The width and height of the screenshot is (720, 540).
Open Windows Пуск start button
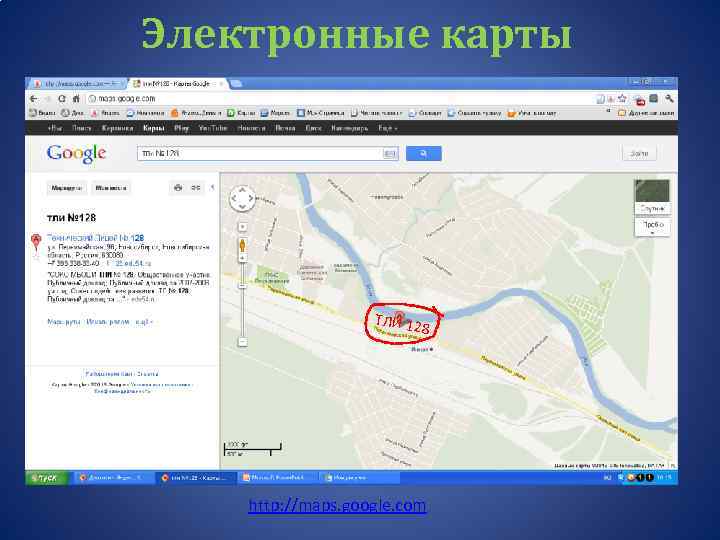[x=47, y=478]
